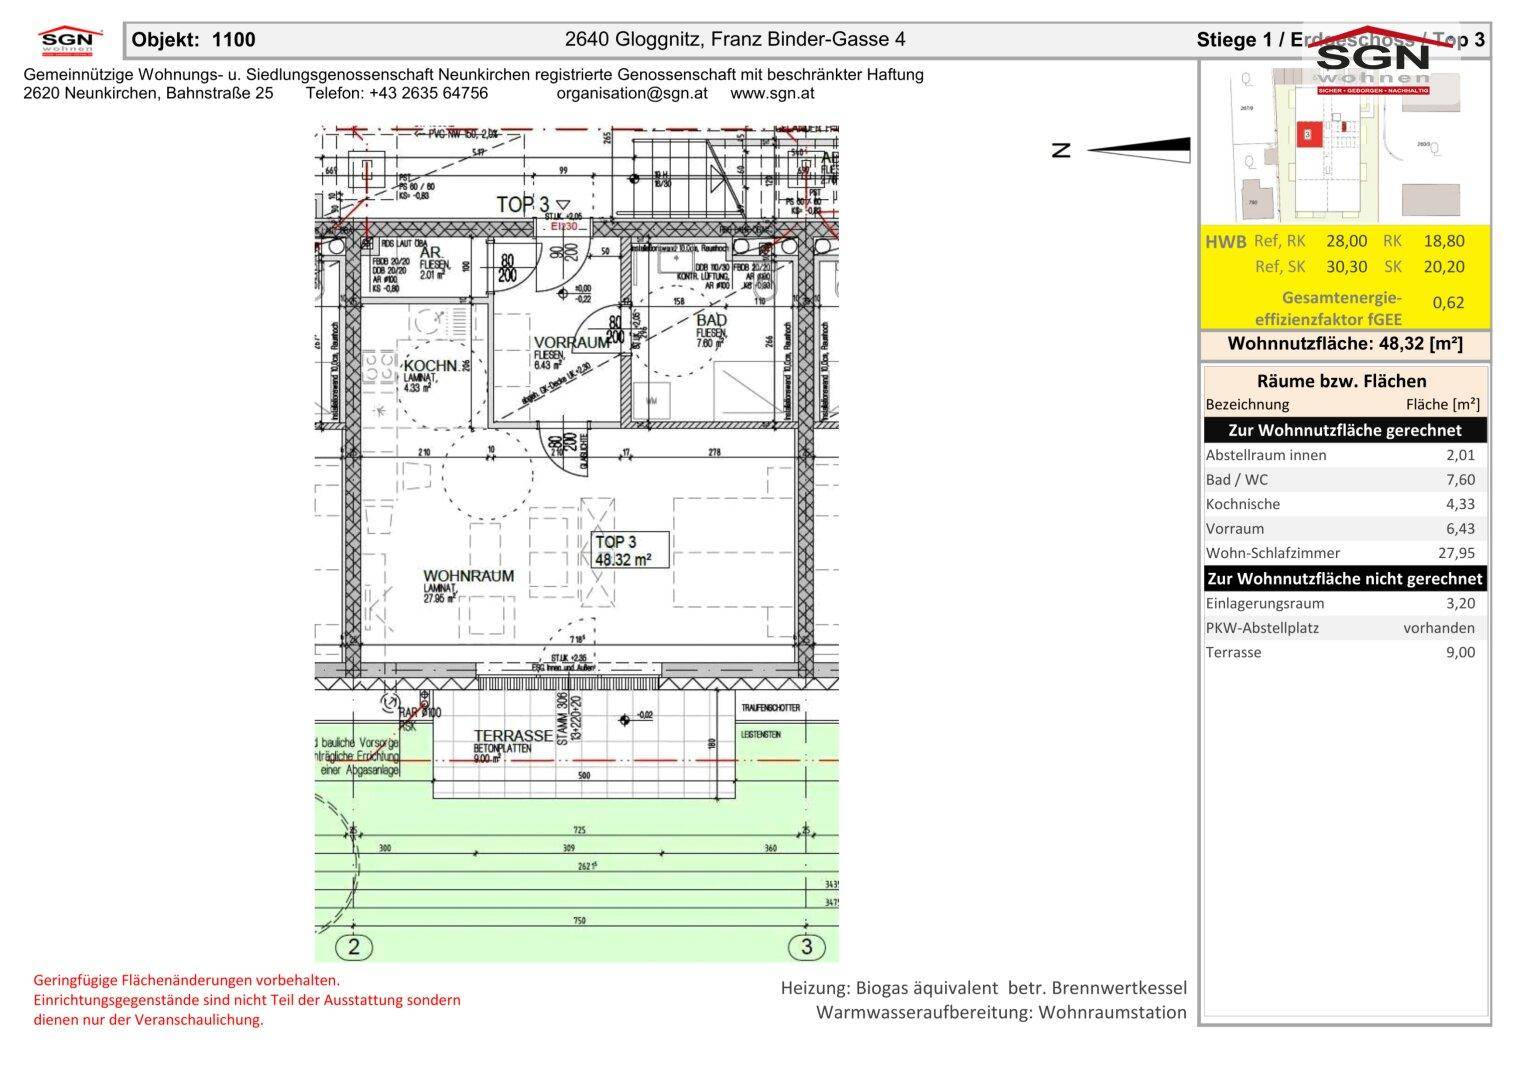1527x1080 pixels.
Task: Open the www.sgn.at website link
Action: (x=772, y=93)
